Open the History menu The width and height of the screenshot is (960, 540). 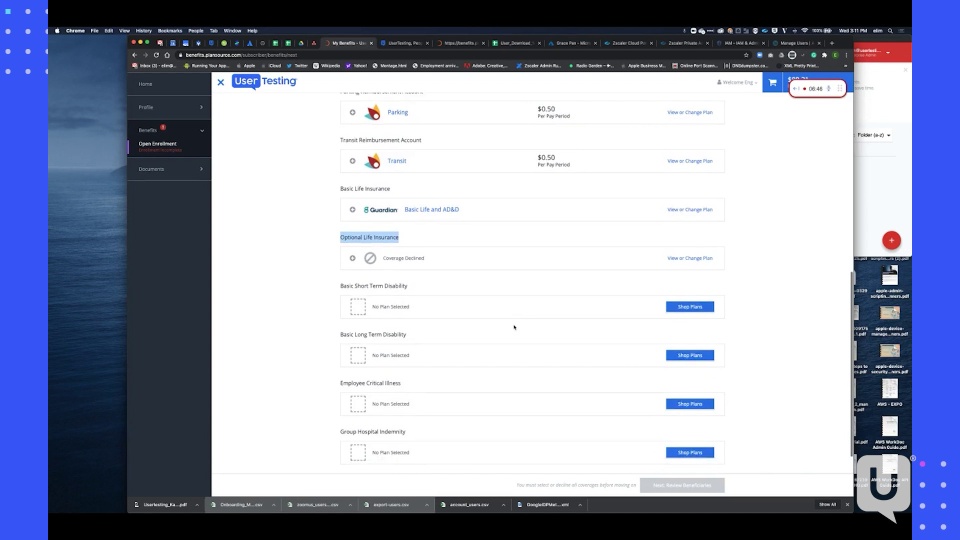click(143, 31)
